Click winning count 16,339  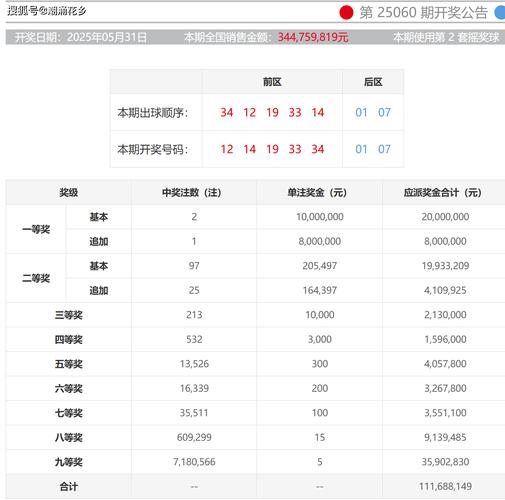pos(194,388)
